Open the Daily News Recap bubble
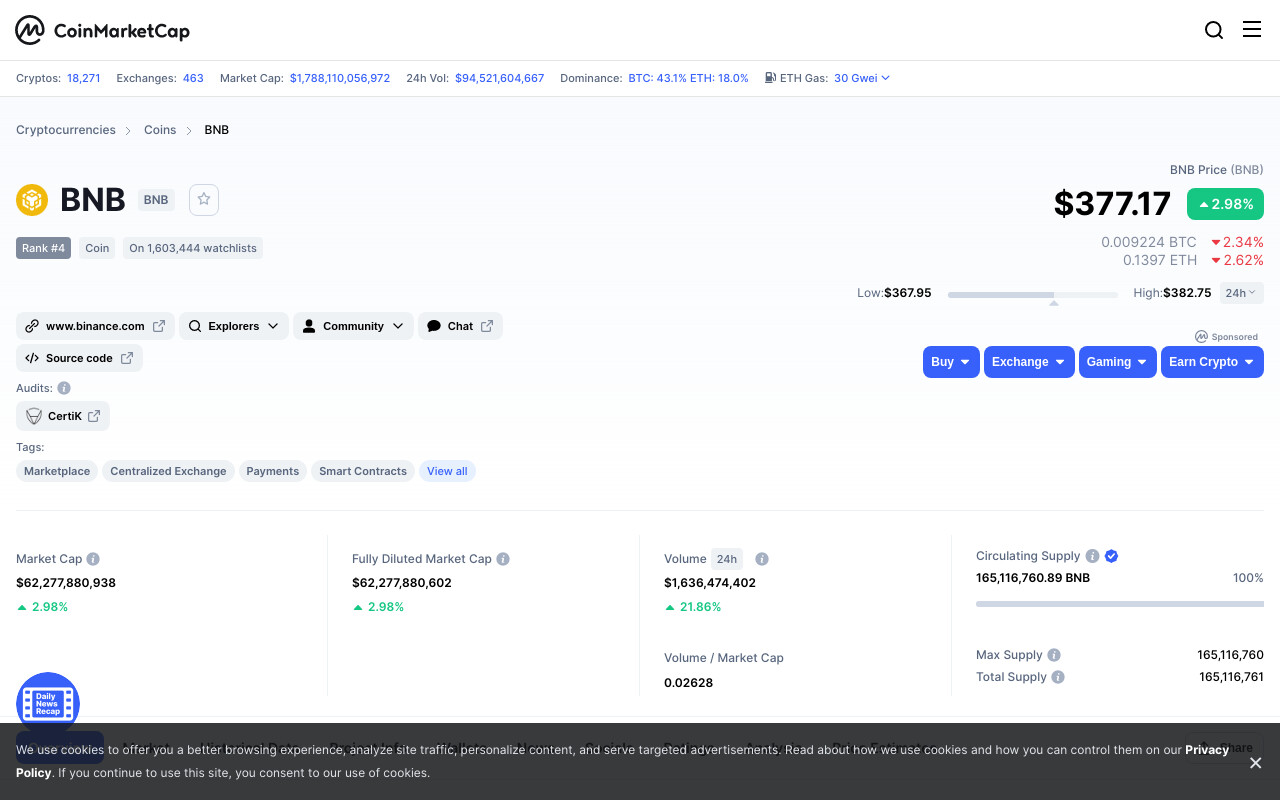 pyautogui.click(x=48, y=704)
